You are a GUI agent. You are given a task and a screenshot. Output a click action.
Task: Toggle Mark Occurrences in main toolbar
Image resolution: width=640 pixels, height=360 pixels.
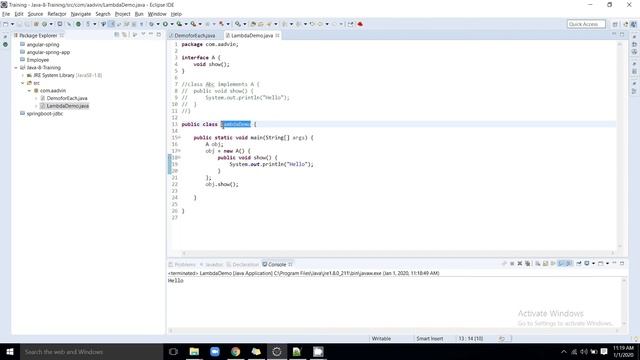coord(112,24)
